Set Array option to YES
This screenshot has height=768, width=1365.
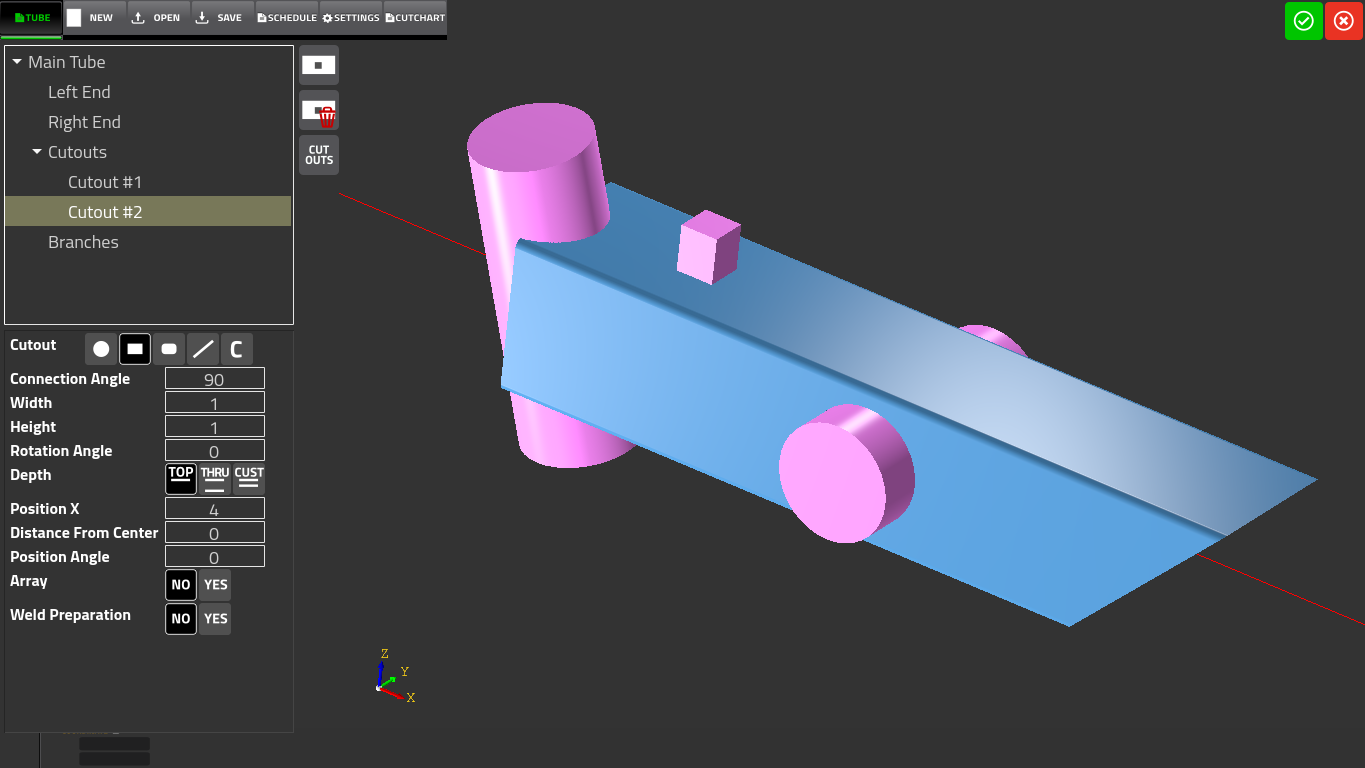coord(215,585)
